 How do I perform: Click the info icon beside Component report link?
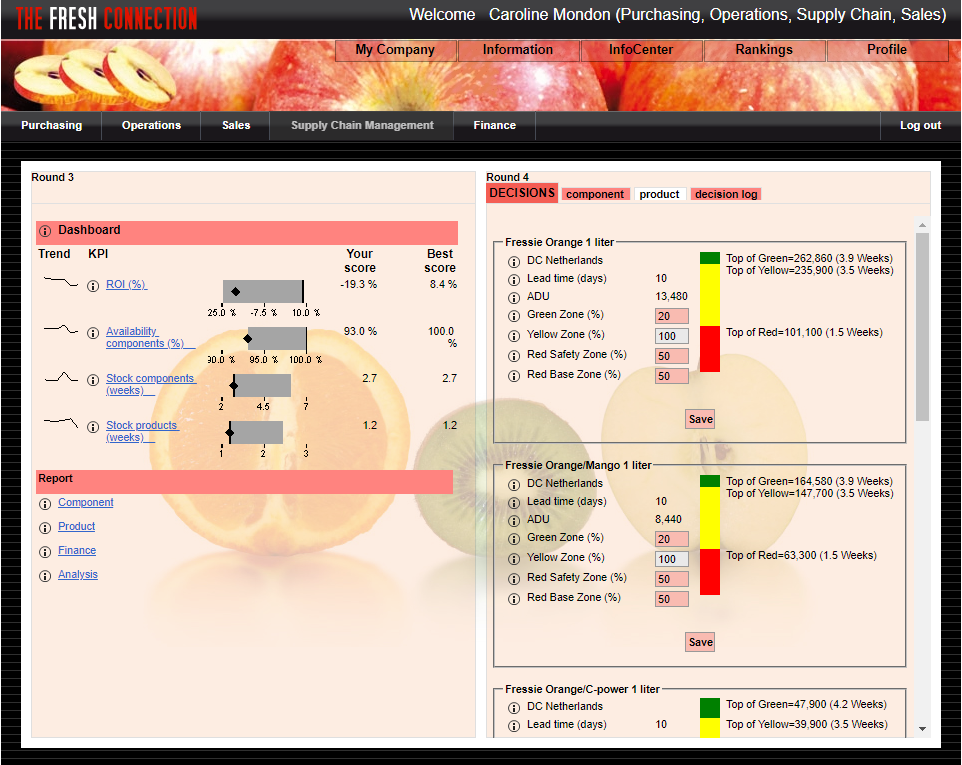(x=45, y=504)
